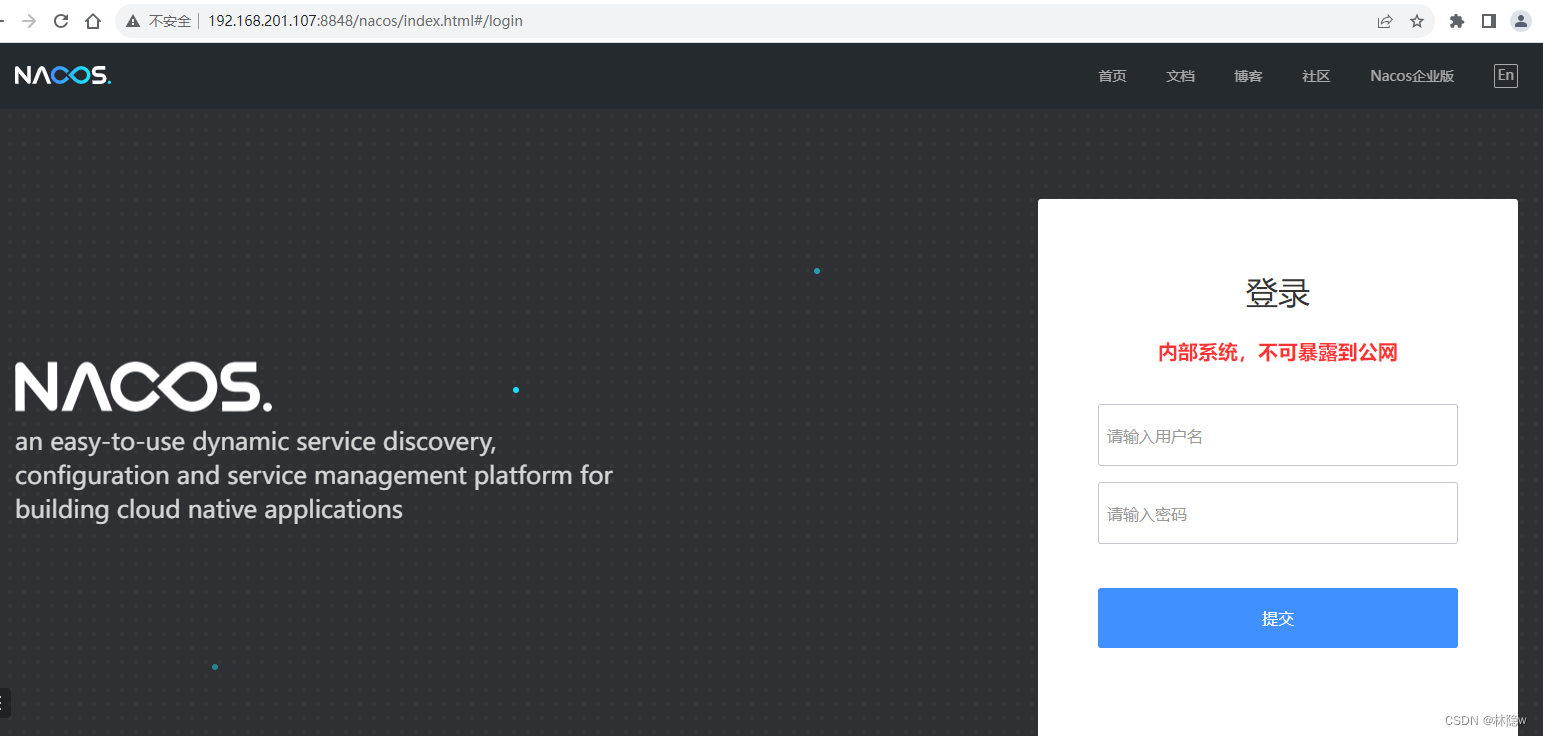Screen dimensions: 1543x736
Task: Open the browser home icon
Action: (x=93, y=20)
